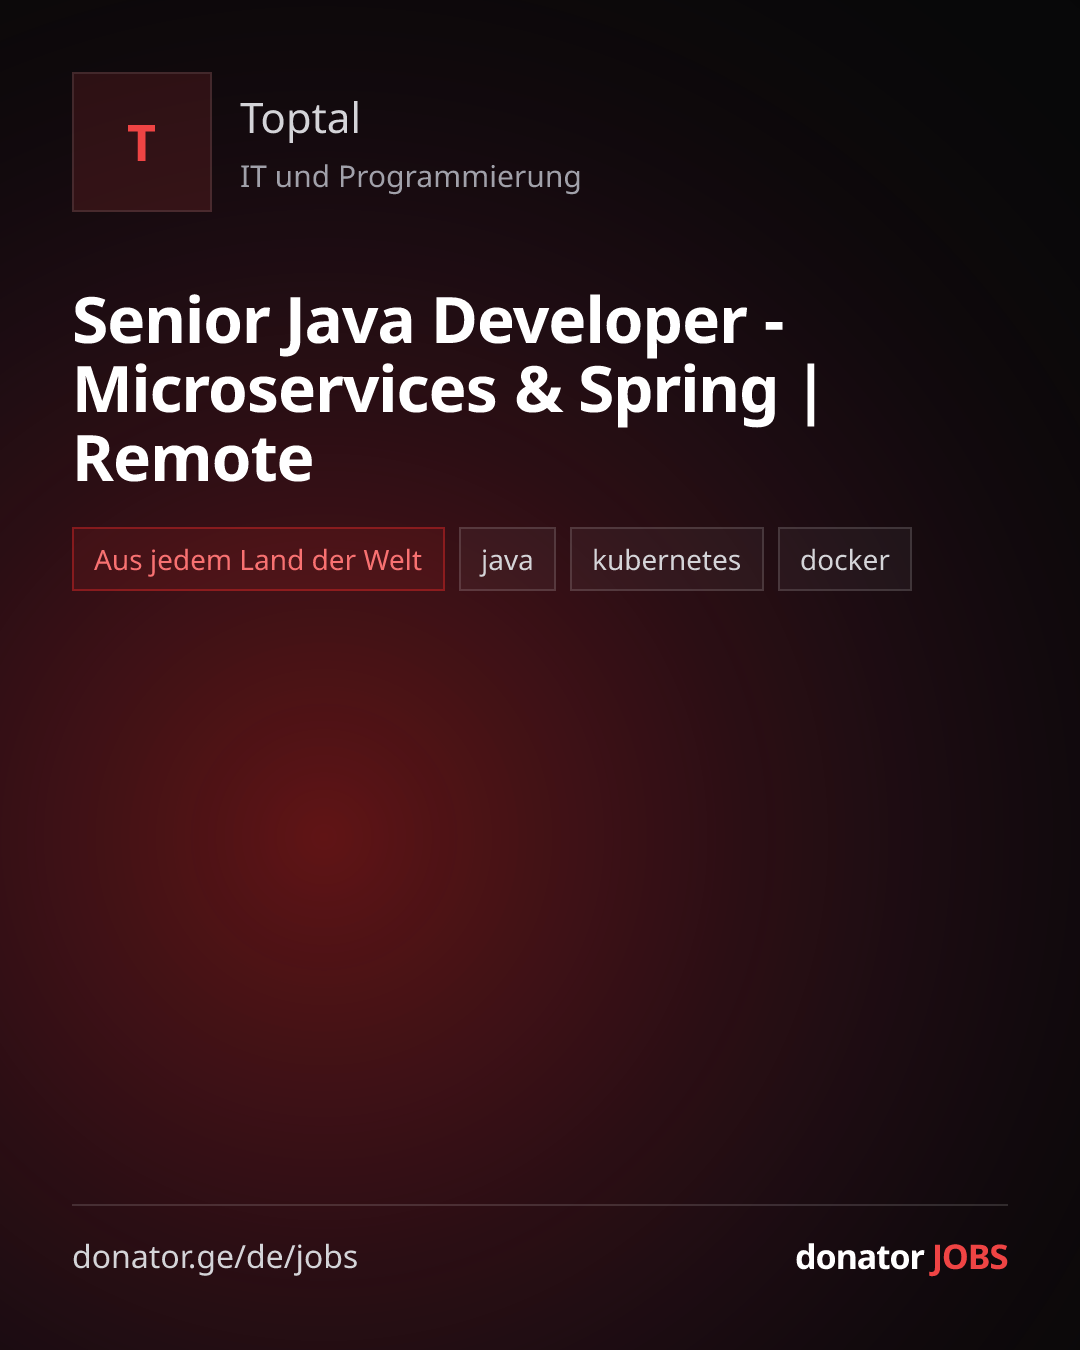Select the "docker" tag

point(845,559)
